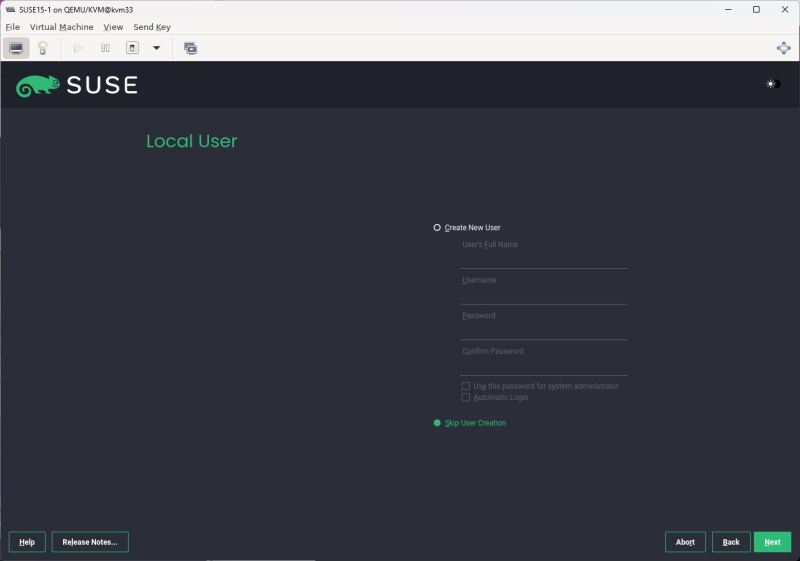
Task: Focus the Confirm Password field
Action: pyautogui.click(x=544, y=367)
